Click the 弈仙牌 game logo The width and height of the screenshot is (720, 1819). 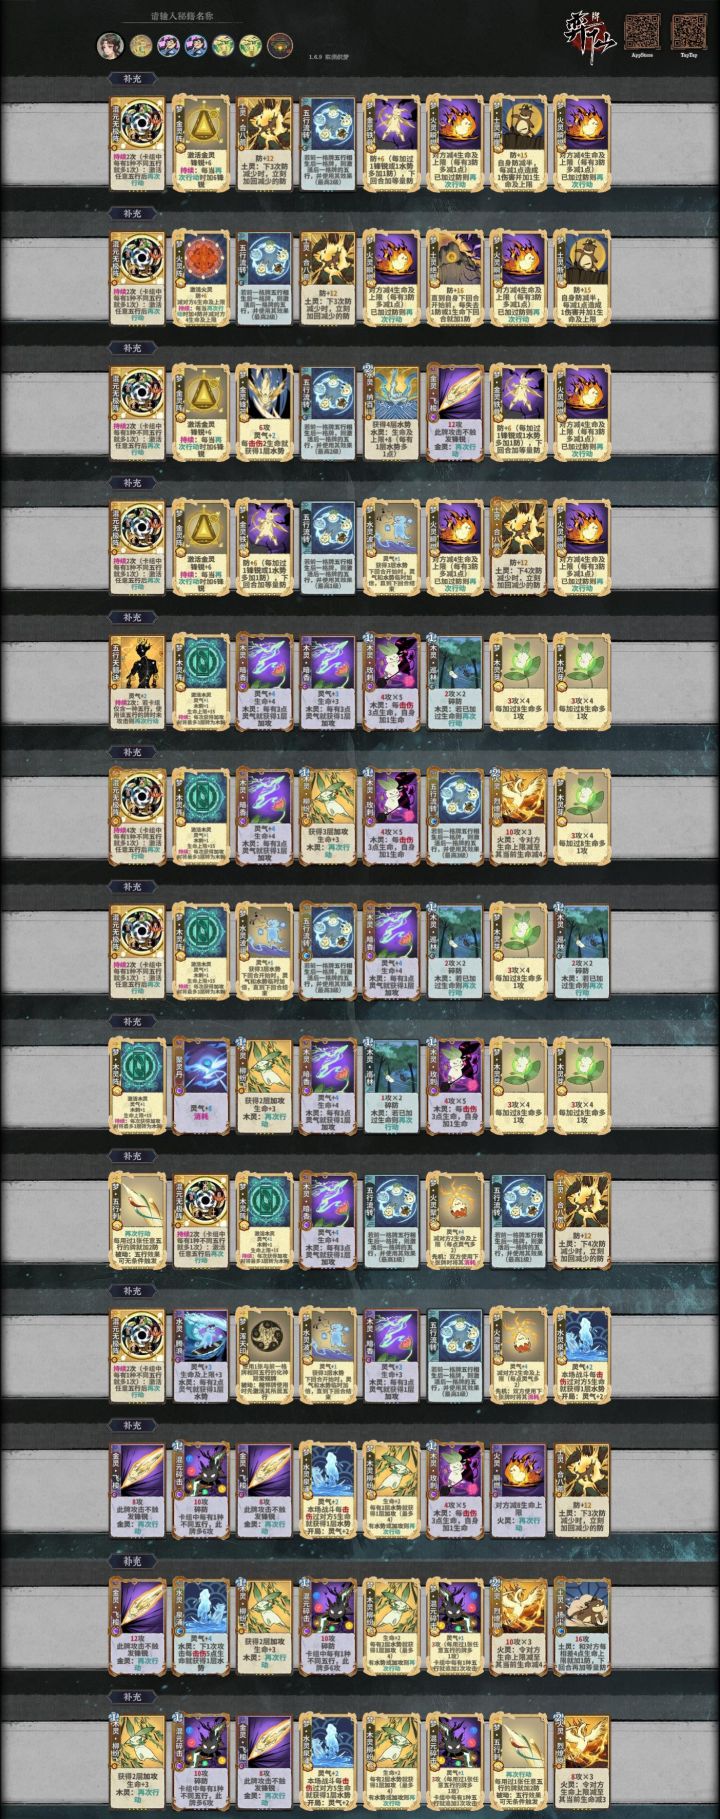[592, 33]
